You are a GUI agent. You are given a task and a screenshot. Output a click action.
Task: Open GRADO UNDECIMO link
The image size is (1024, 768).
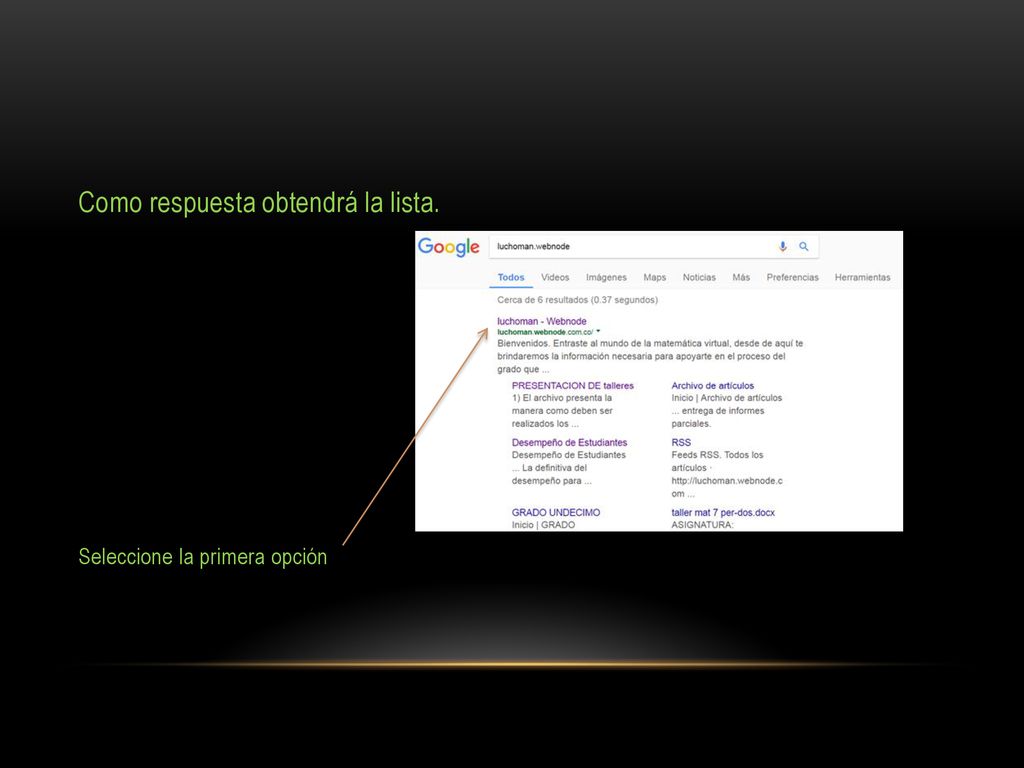556,512
